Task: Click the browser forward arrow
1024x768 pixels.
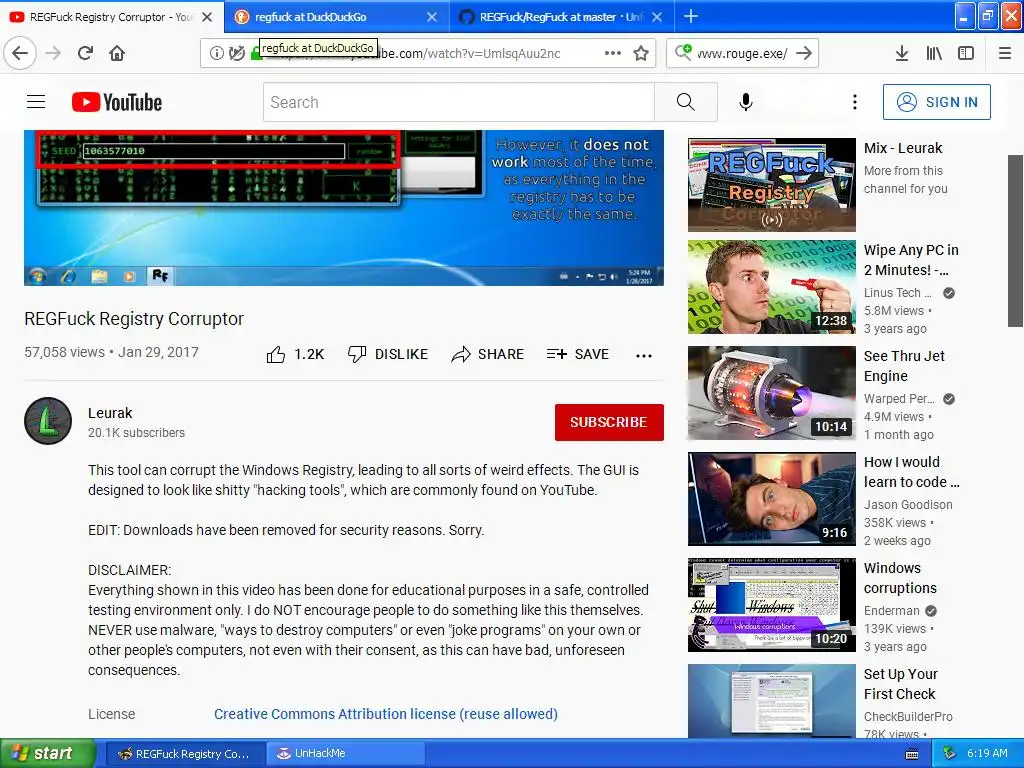Action: (53, 53)
